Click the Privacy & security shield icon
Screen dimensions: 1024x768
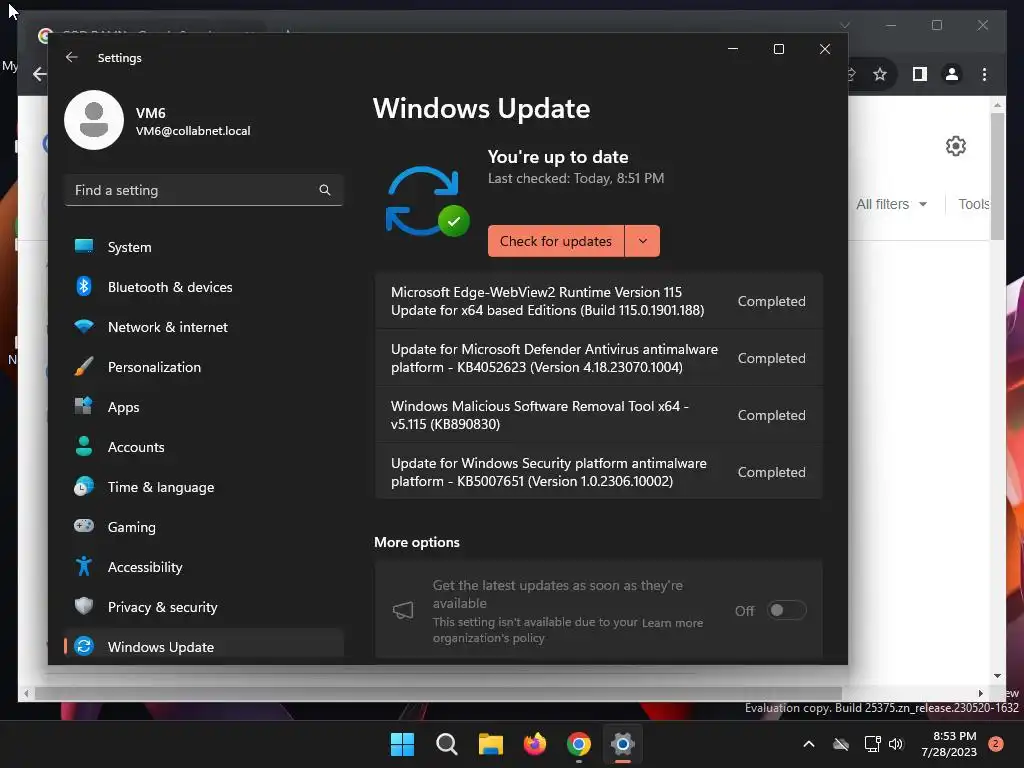pos(84,606)
